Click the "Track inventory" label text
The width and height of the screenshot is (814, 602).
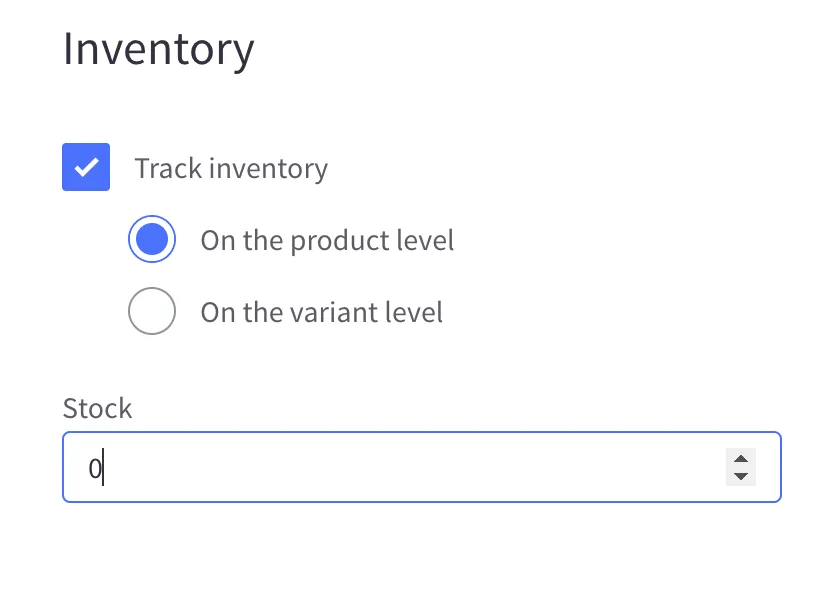[x=231, y=168]
